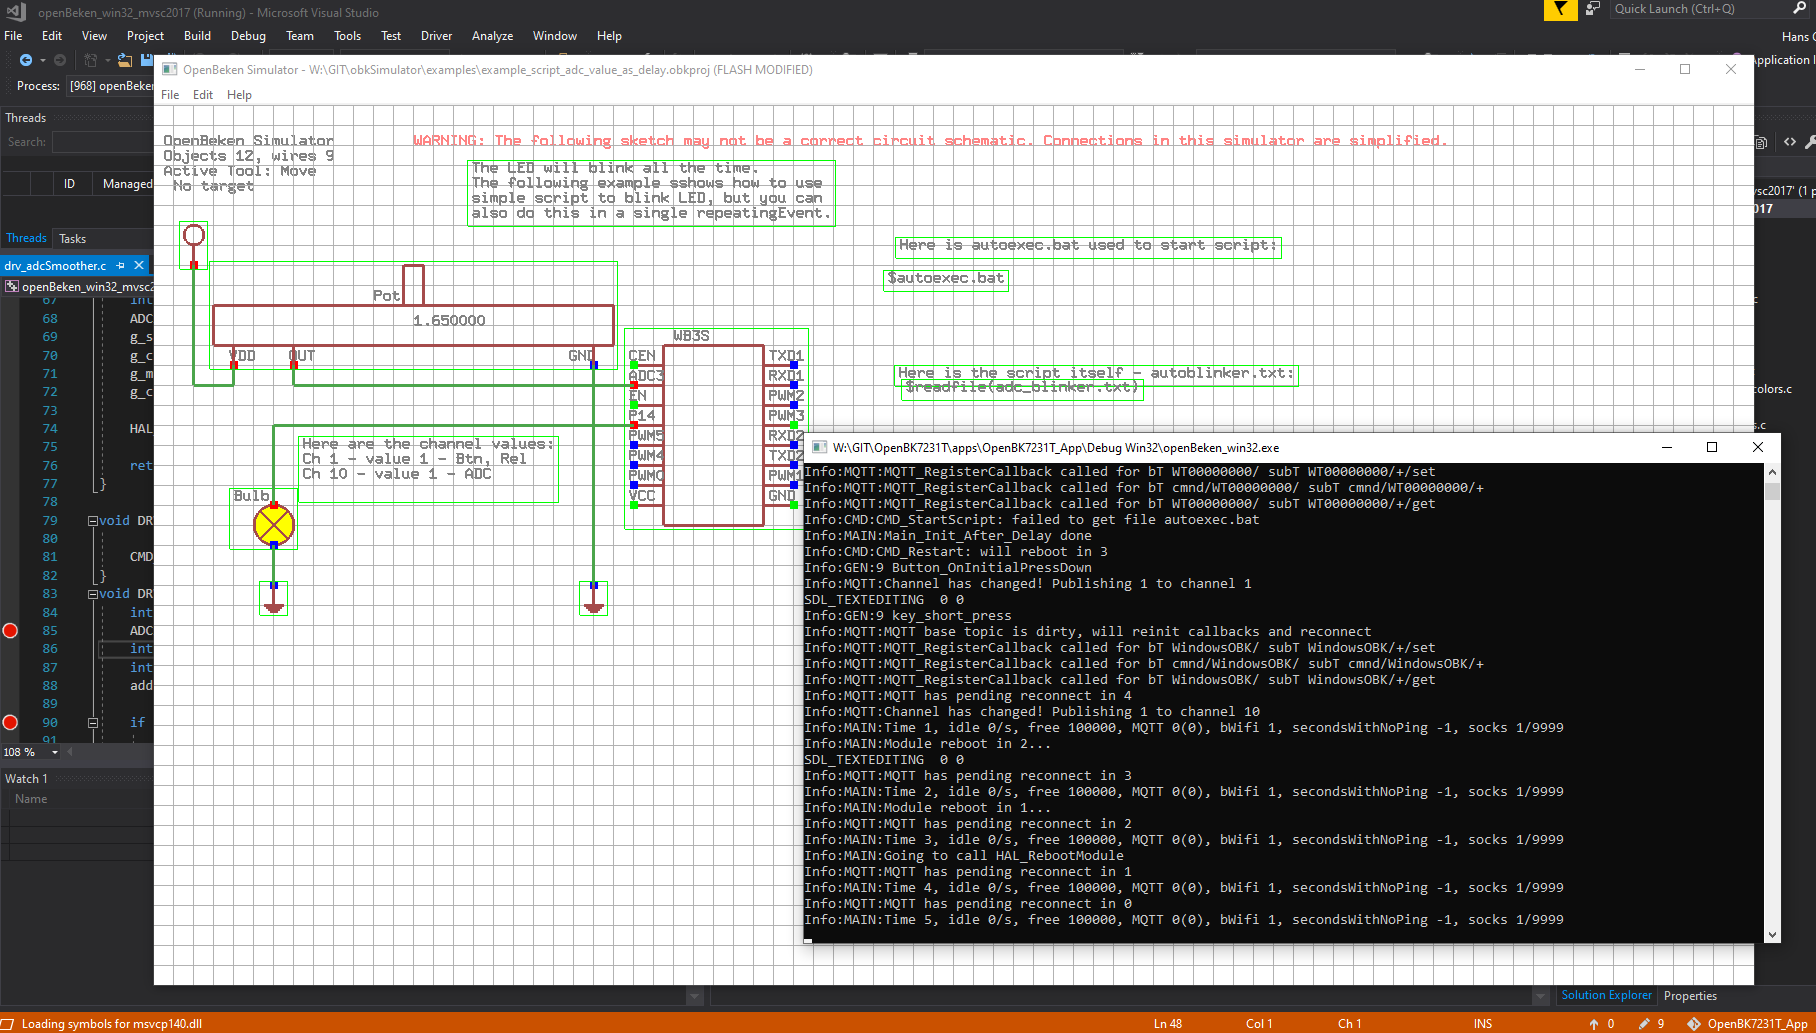Click the Threads Search input field
1816x1033 pixels.
point(102,142)
